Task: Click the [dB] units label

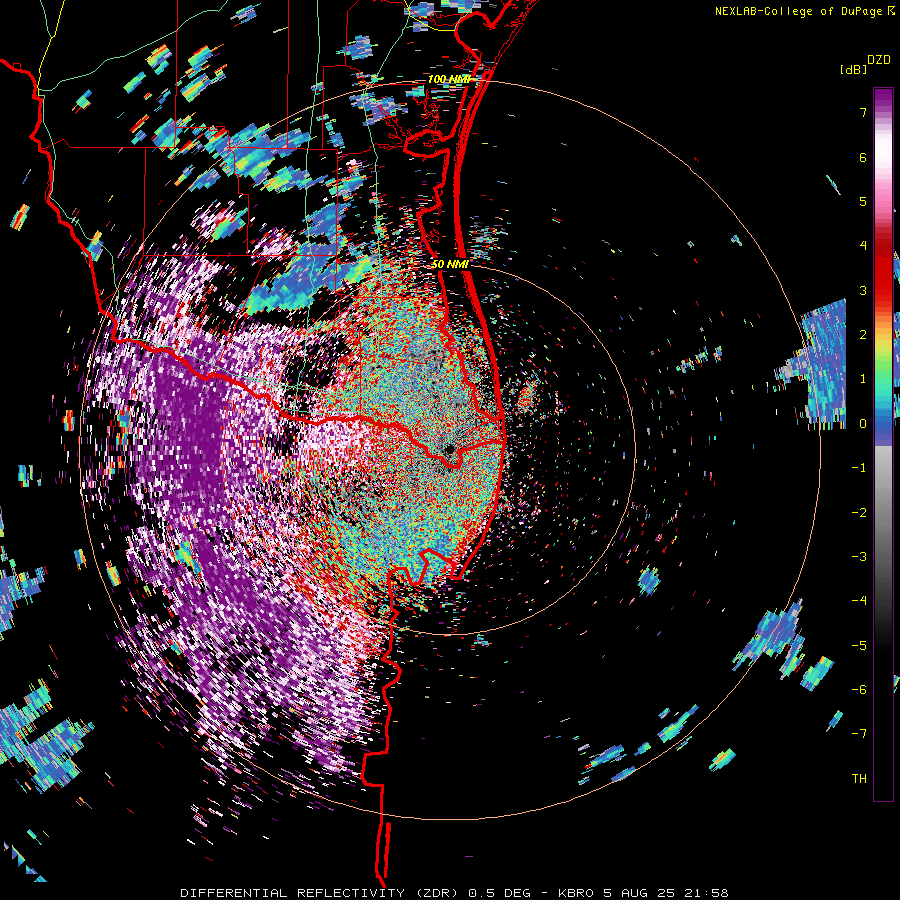Action: (854, 69)
